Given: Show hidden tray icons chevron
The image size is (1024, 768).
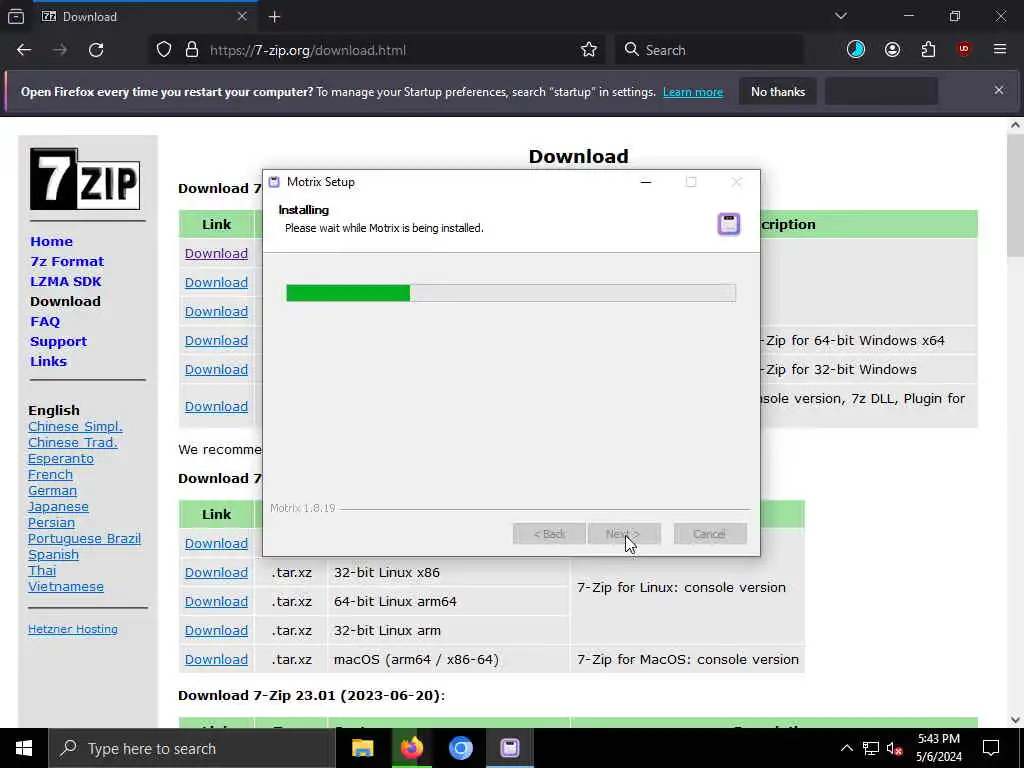Looking at the screenshot, I should (x=846, y=748).
